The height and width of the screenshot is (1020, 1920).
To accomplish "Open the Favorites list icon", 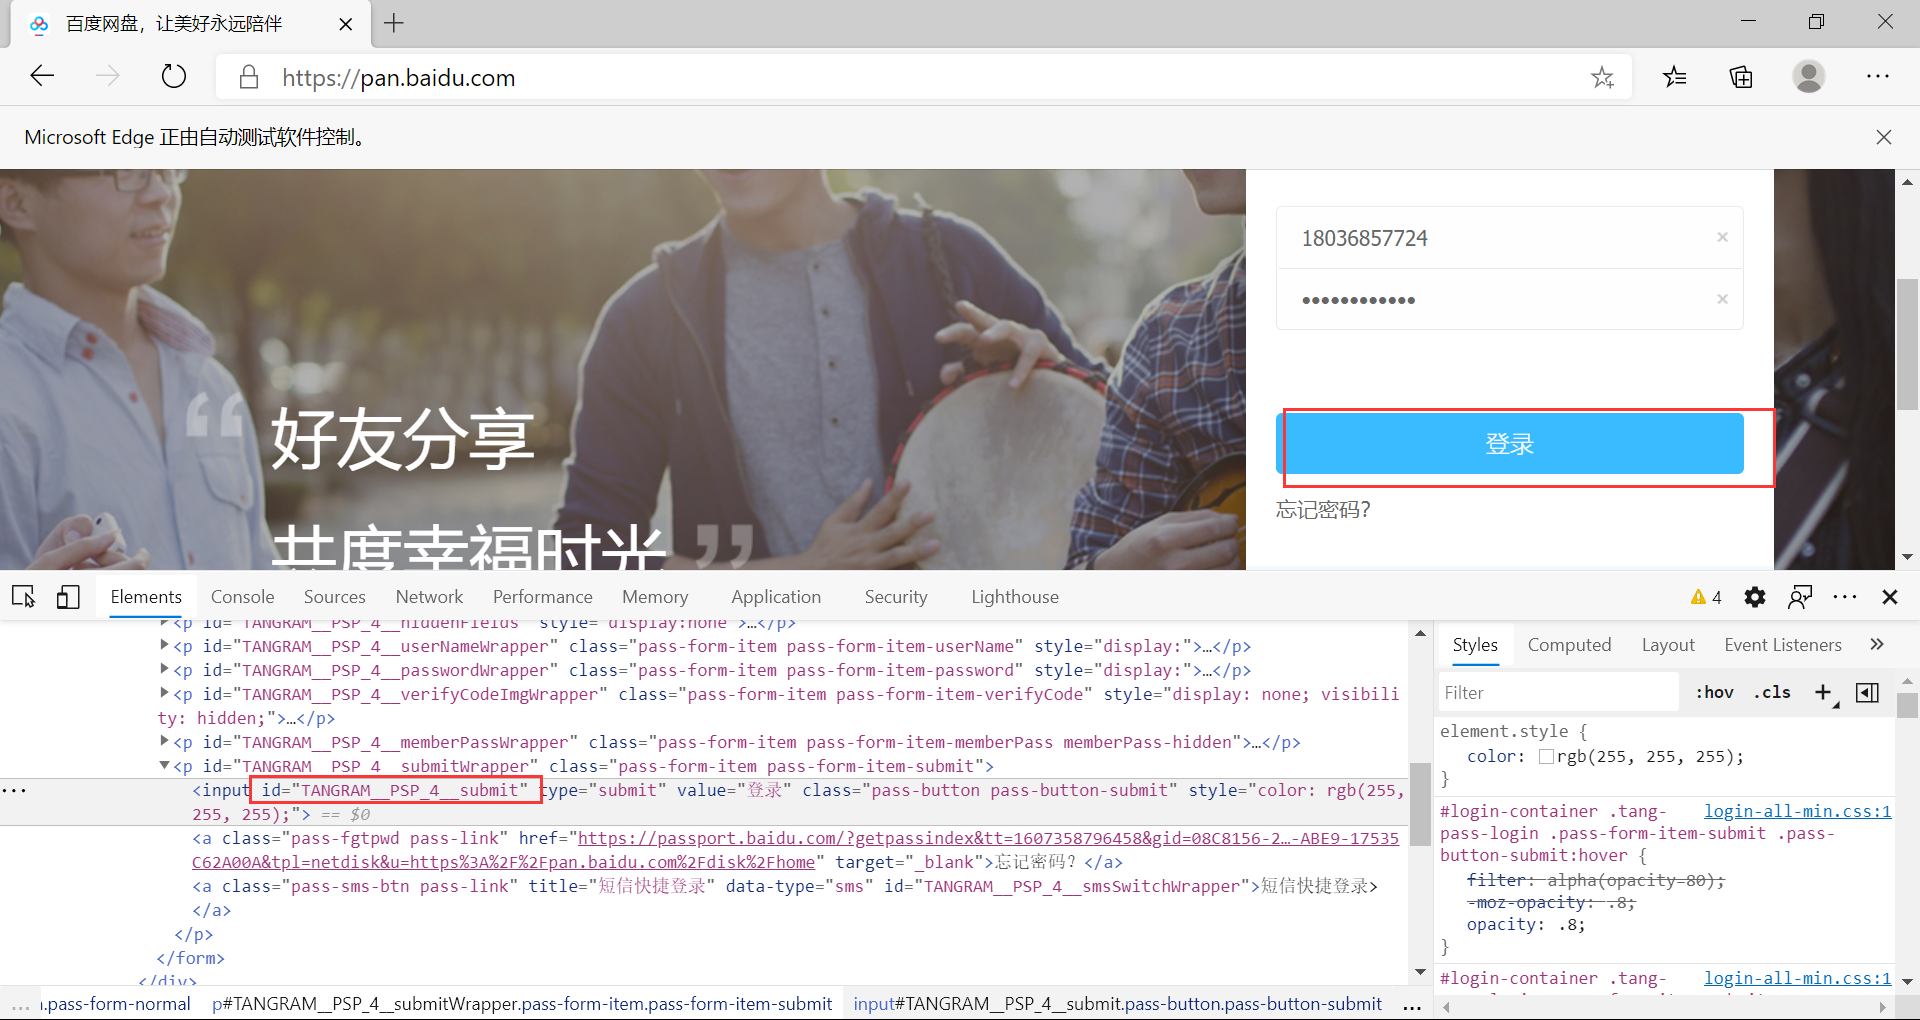I will click(1675, 76).
